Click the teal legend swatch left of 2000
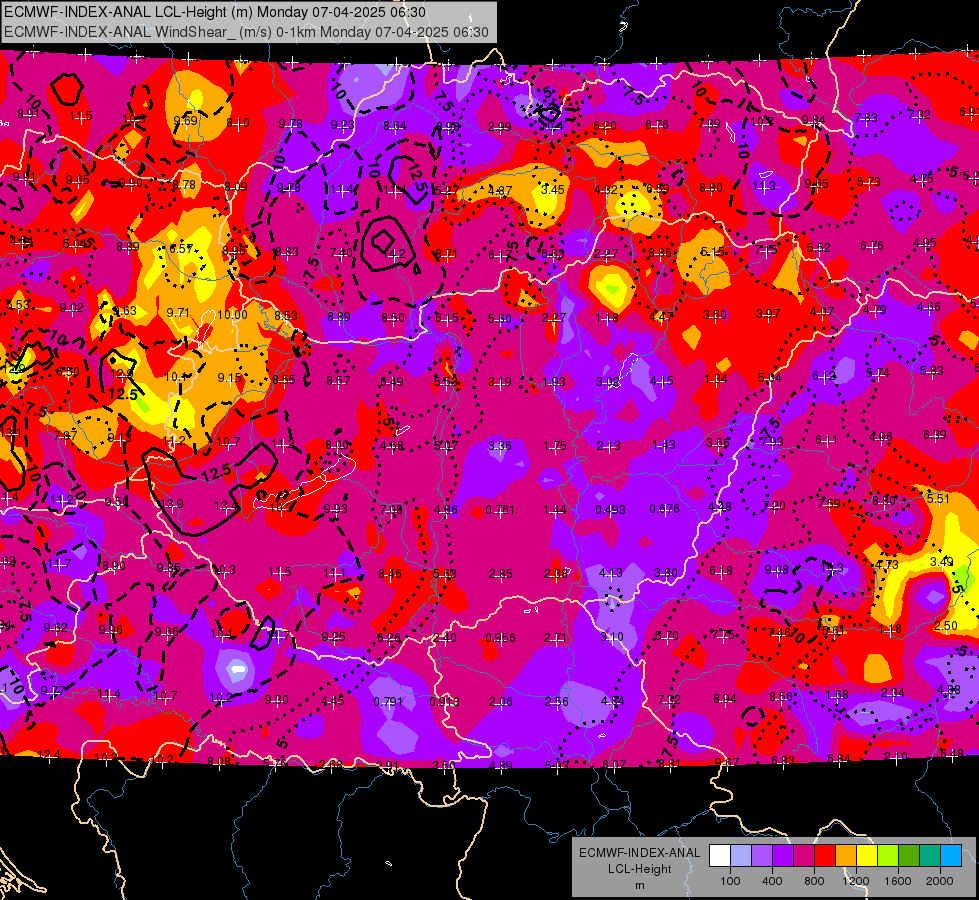Viewport: 979px width, 900px height. (930, 856)
